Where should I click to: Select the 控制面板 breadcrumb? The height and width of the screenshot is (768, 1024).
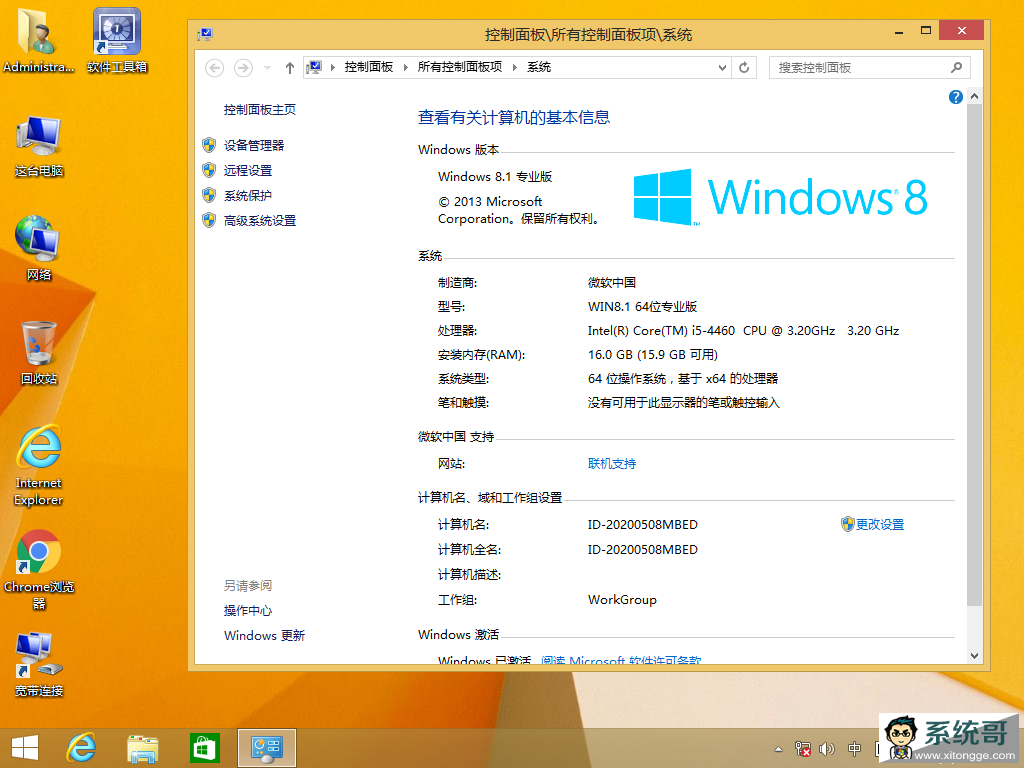pos(369,67)
